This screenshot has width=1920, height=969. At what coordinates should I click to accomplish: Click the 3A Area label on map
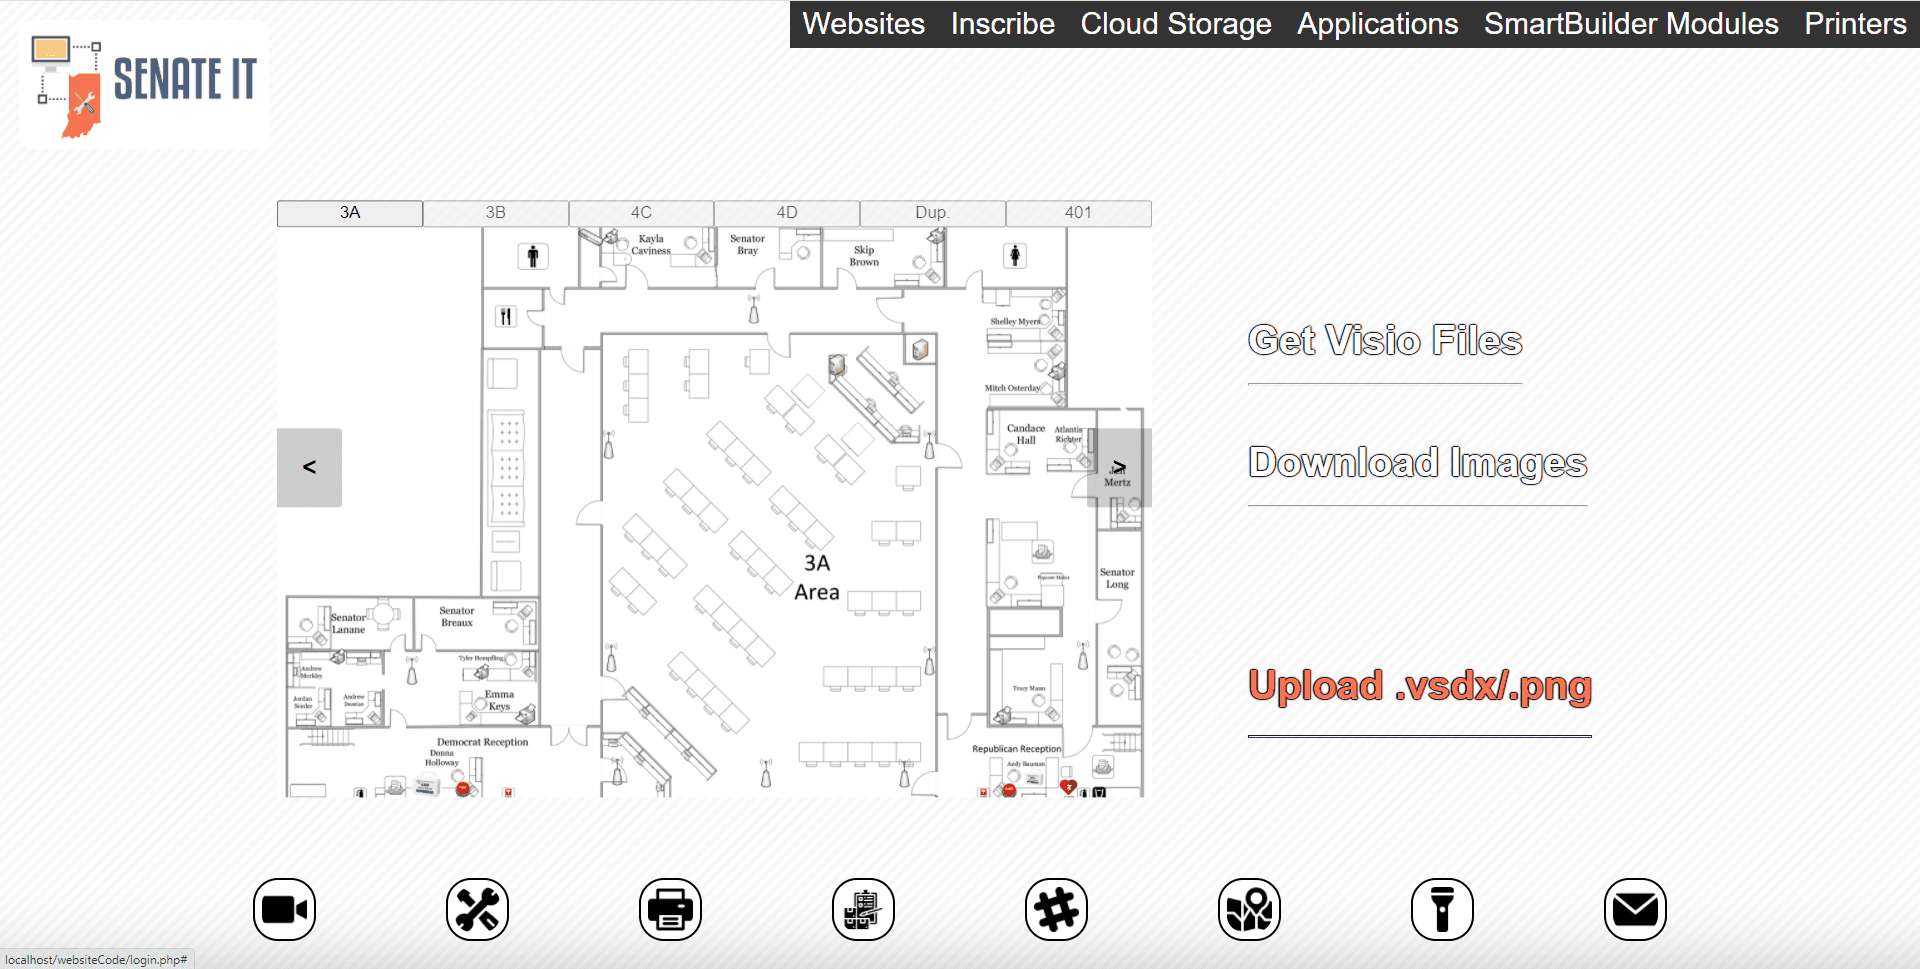(817, 578)
